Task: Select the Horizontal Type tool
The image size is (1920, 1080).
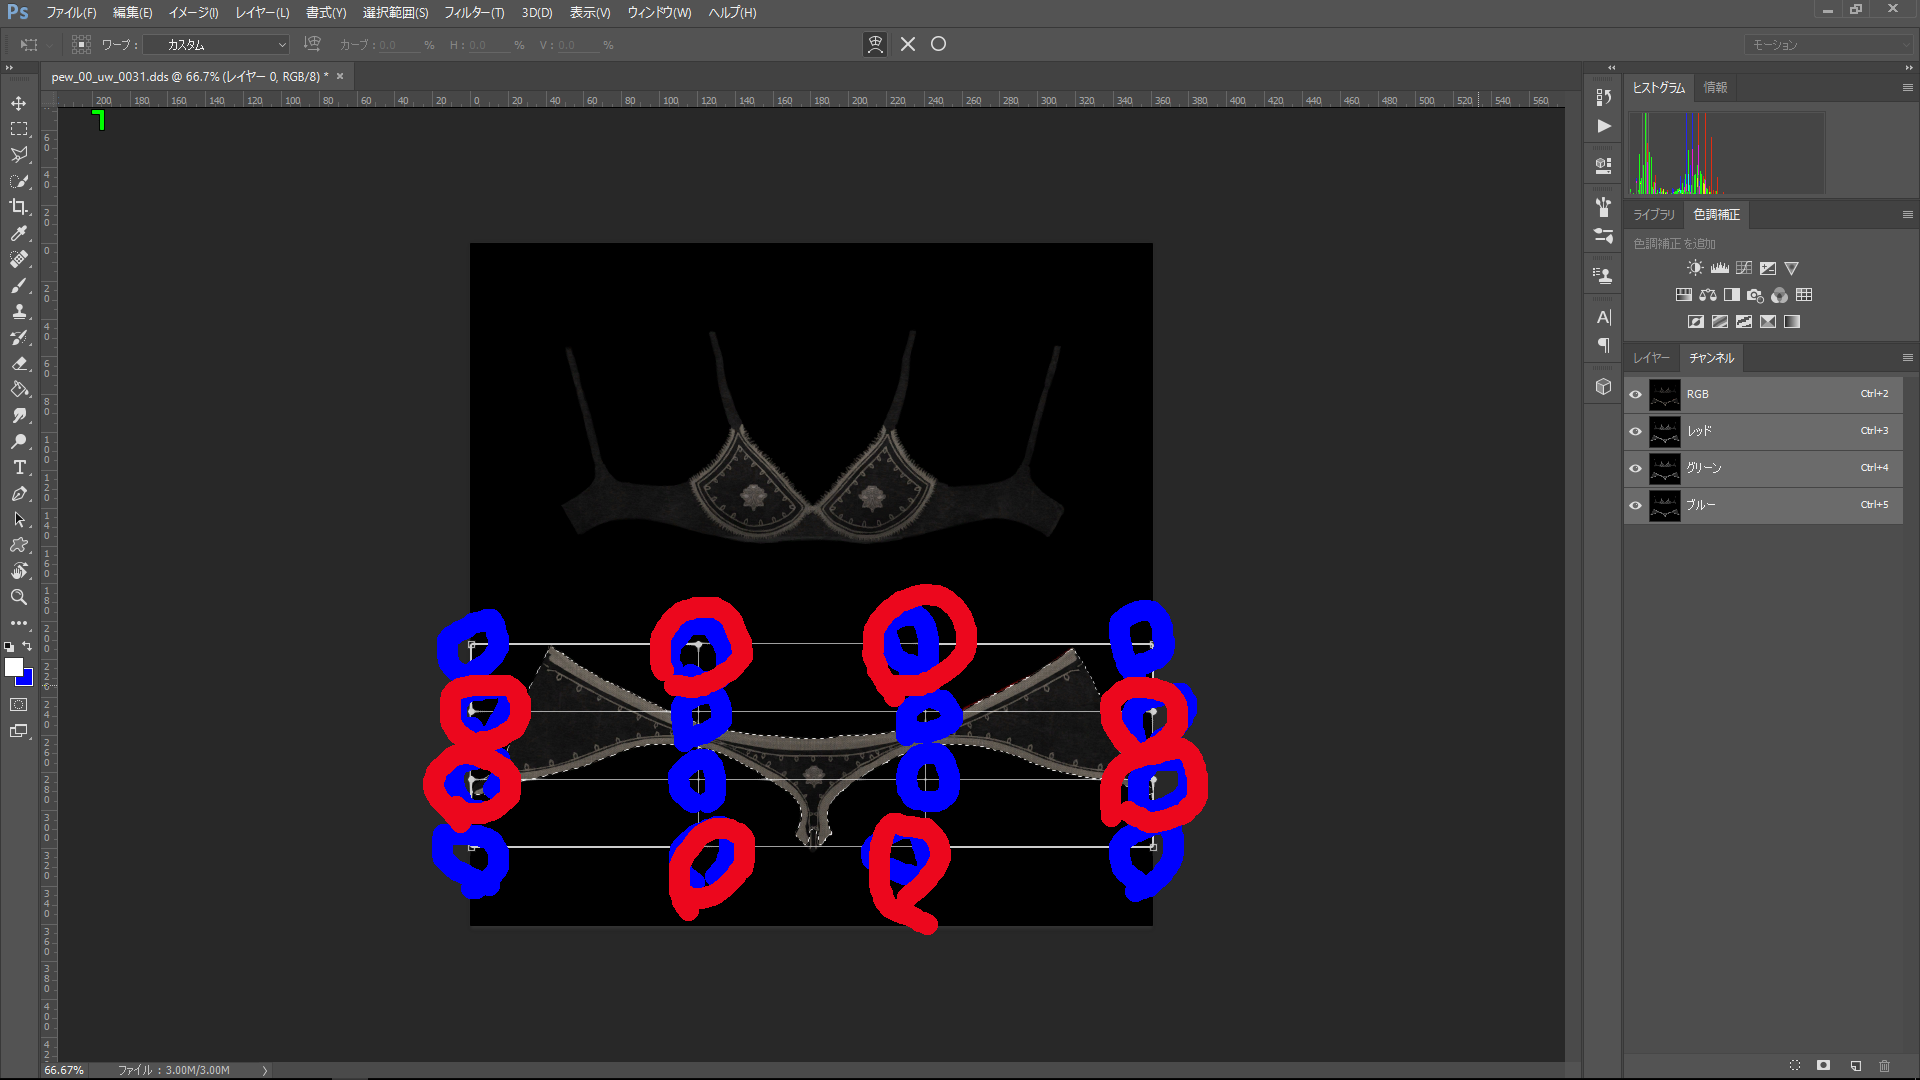Action: pos(19,467)
